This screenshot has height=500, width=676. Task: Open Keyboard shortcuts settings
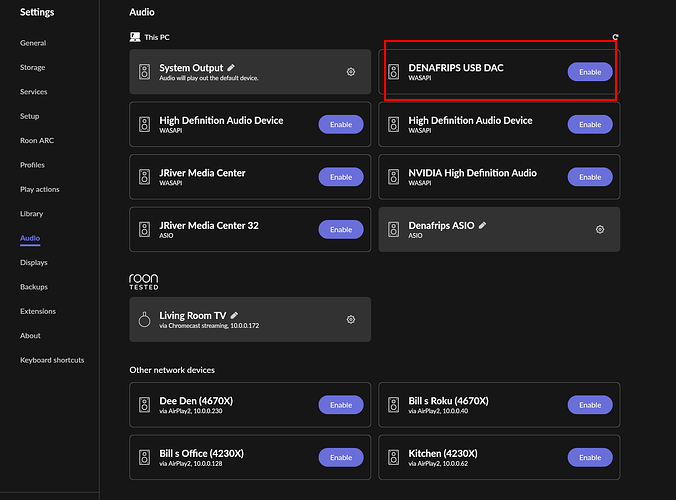[52, 360]
